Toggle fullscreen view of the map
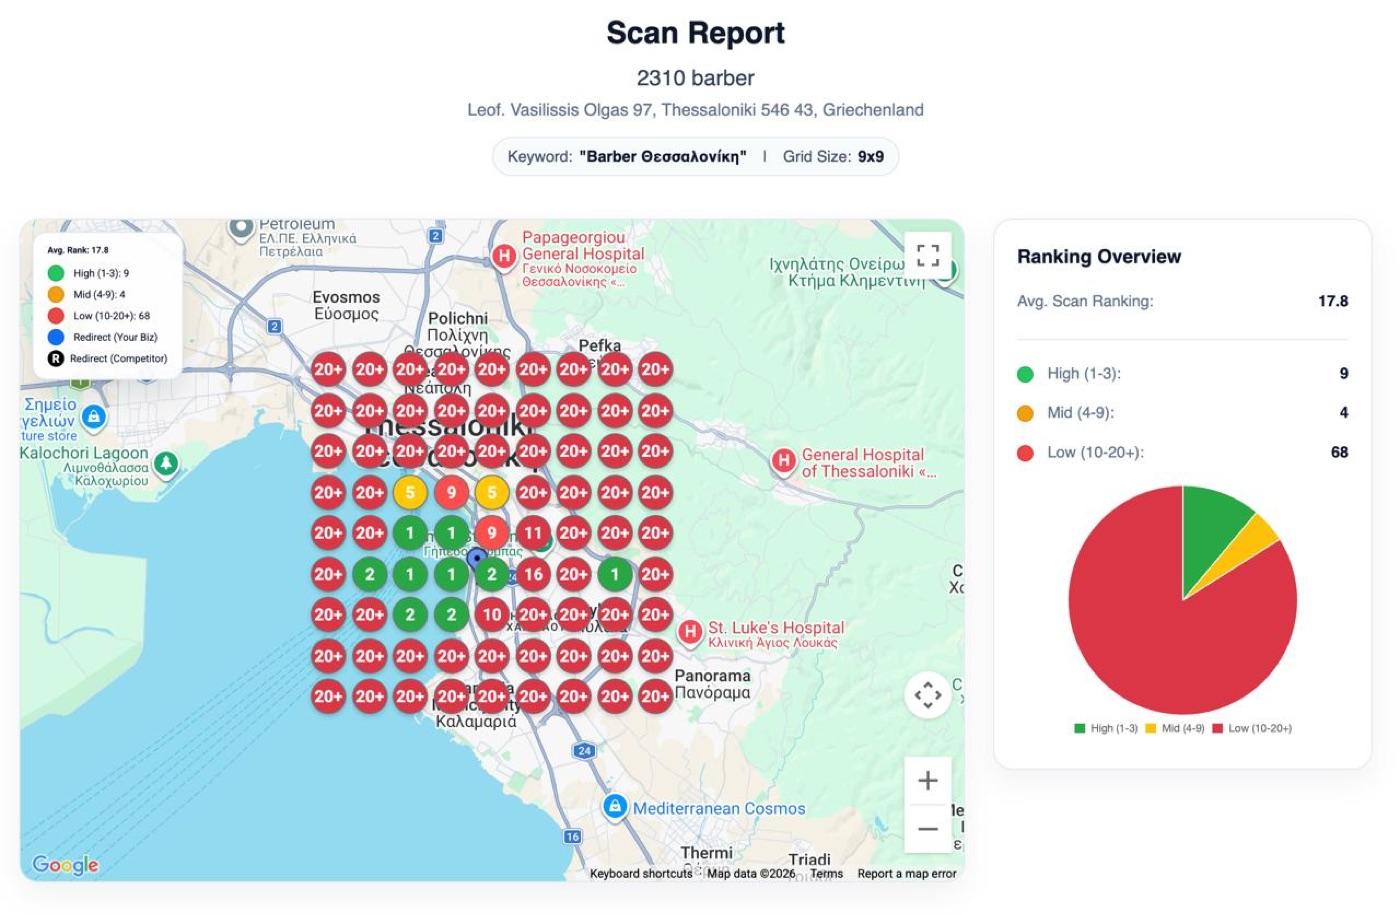The height and width of the screenshot is (915, 1400). [927, 256]
